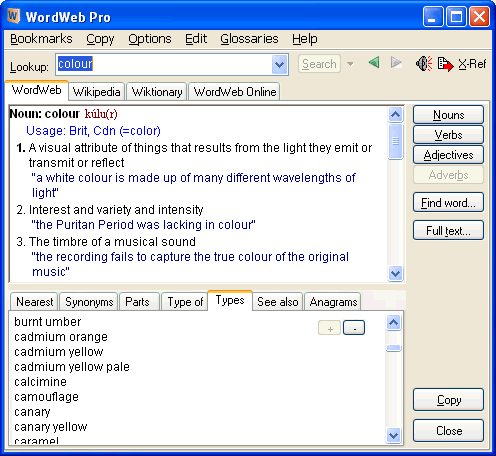
Task: Click types list scroll down arrow
Action: 393,435
